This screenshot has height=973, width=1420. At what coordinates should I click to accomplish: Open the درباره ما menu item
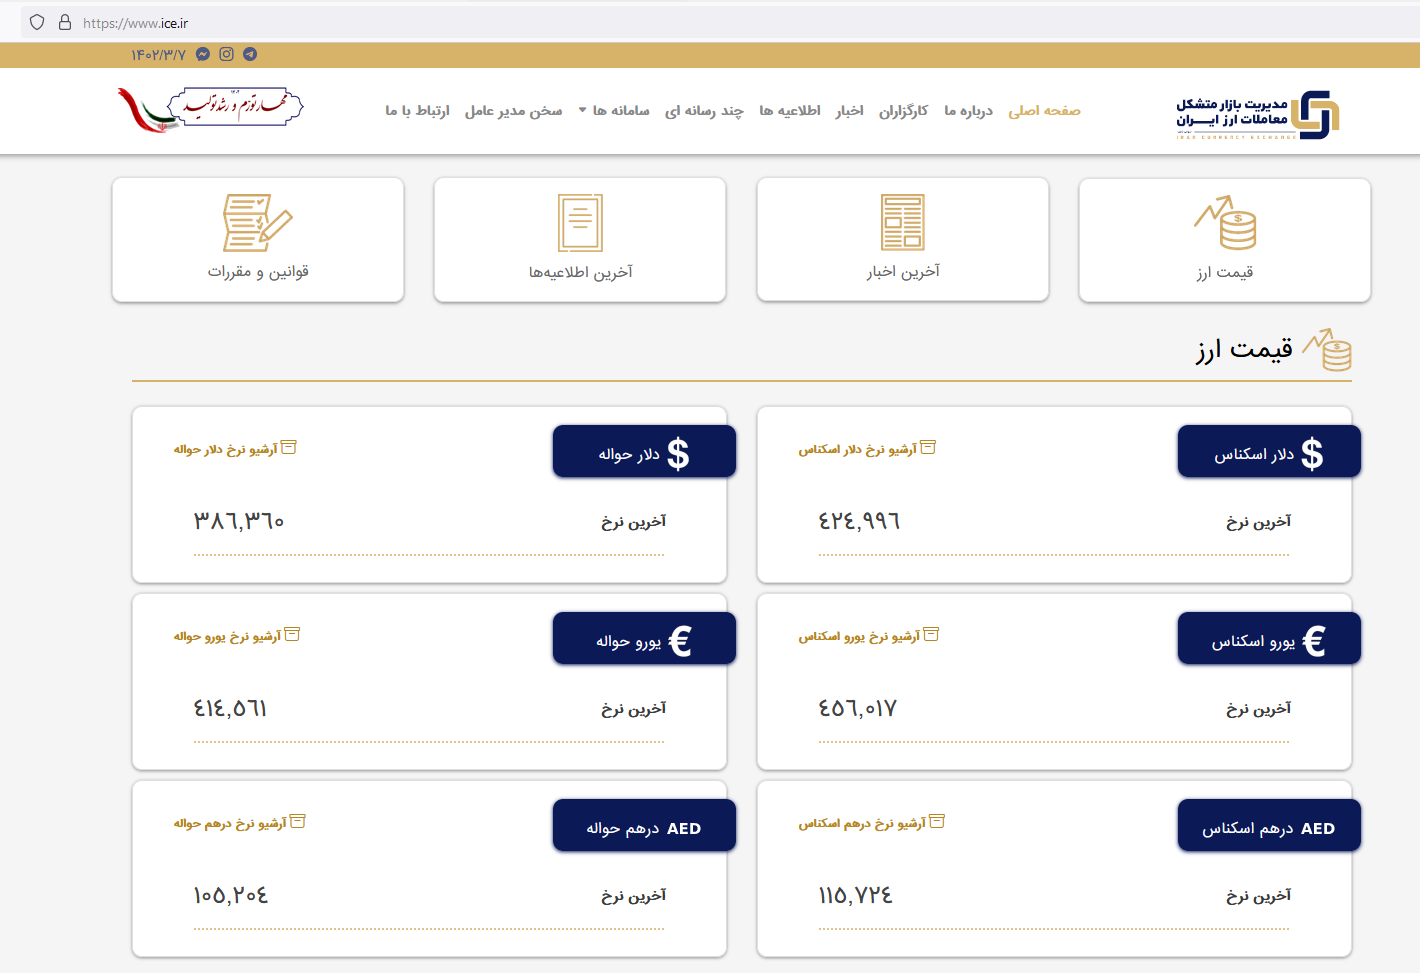tap(967, 111)
